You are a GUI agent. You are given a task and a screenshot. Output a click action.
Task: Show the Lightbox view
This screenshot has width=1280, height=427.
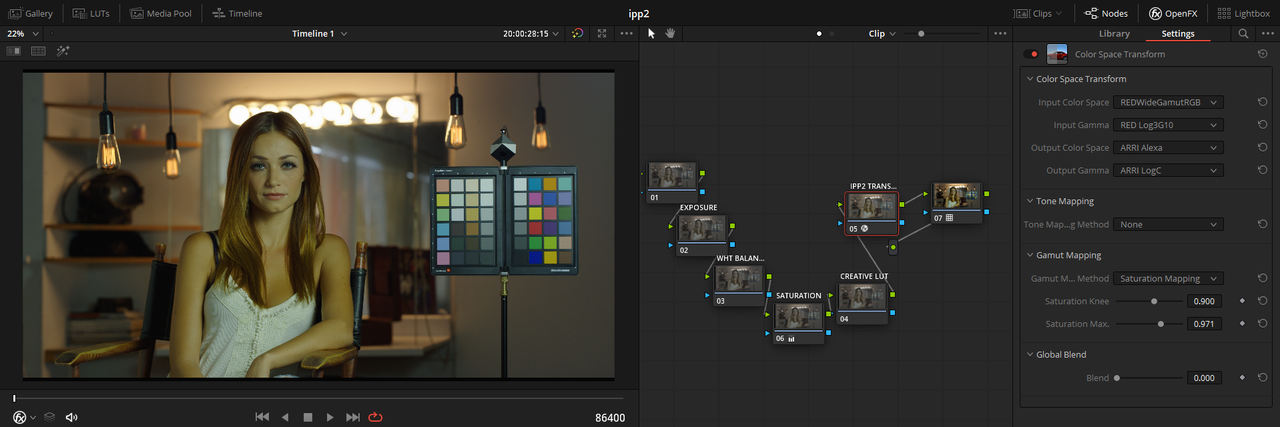(x=1243, y=13)
